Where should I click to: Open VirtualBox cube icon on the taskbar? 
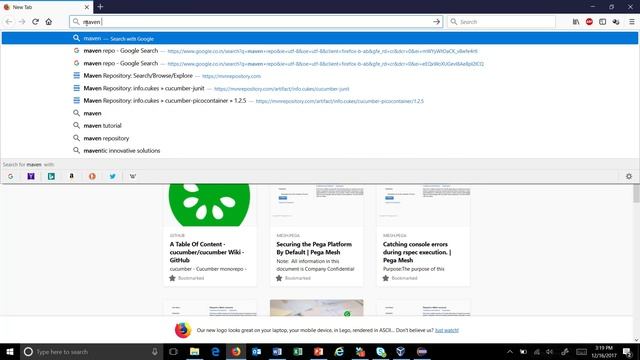pos(401,351)
